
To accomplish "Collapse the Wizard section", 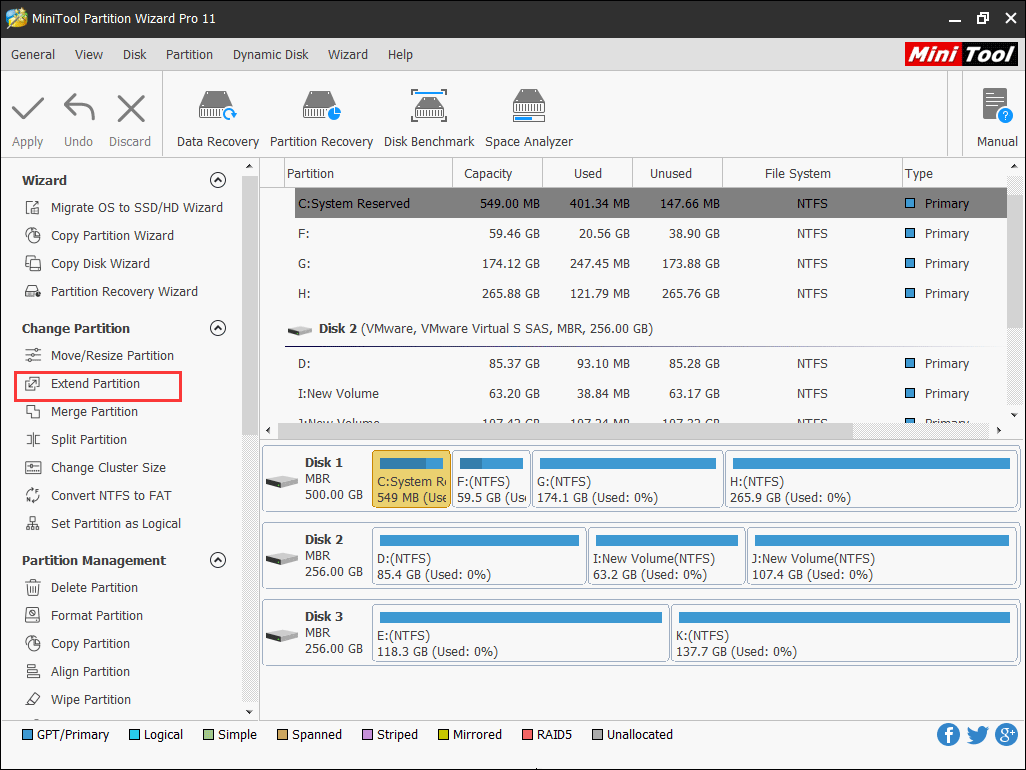I will click(218, 180).
